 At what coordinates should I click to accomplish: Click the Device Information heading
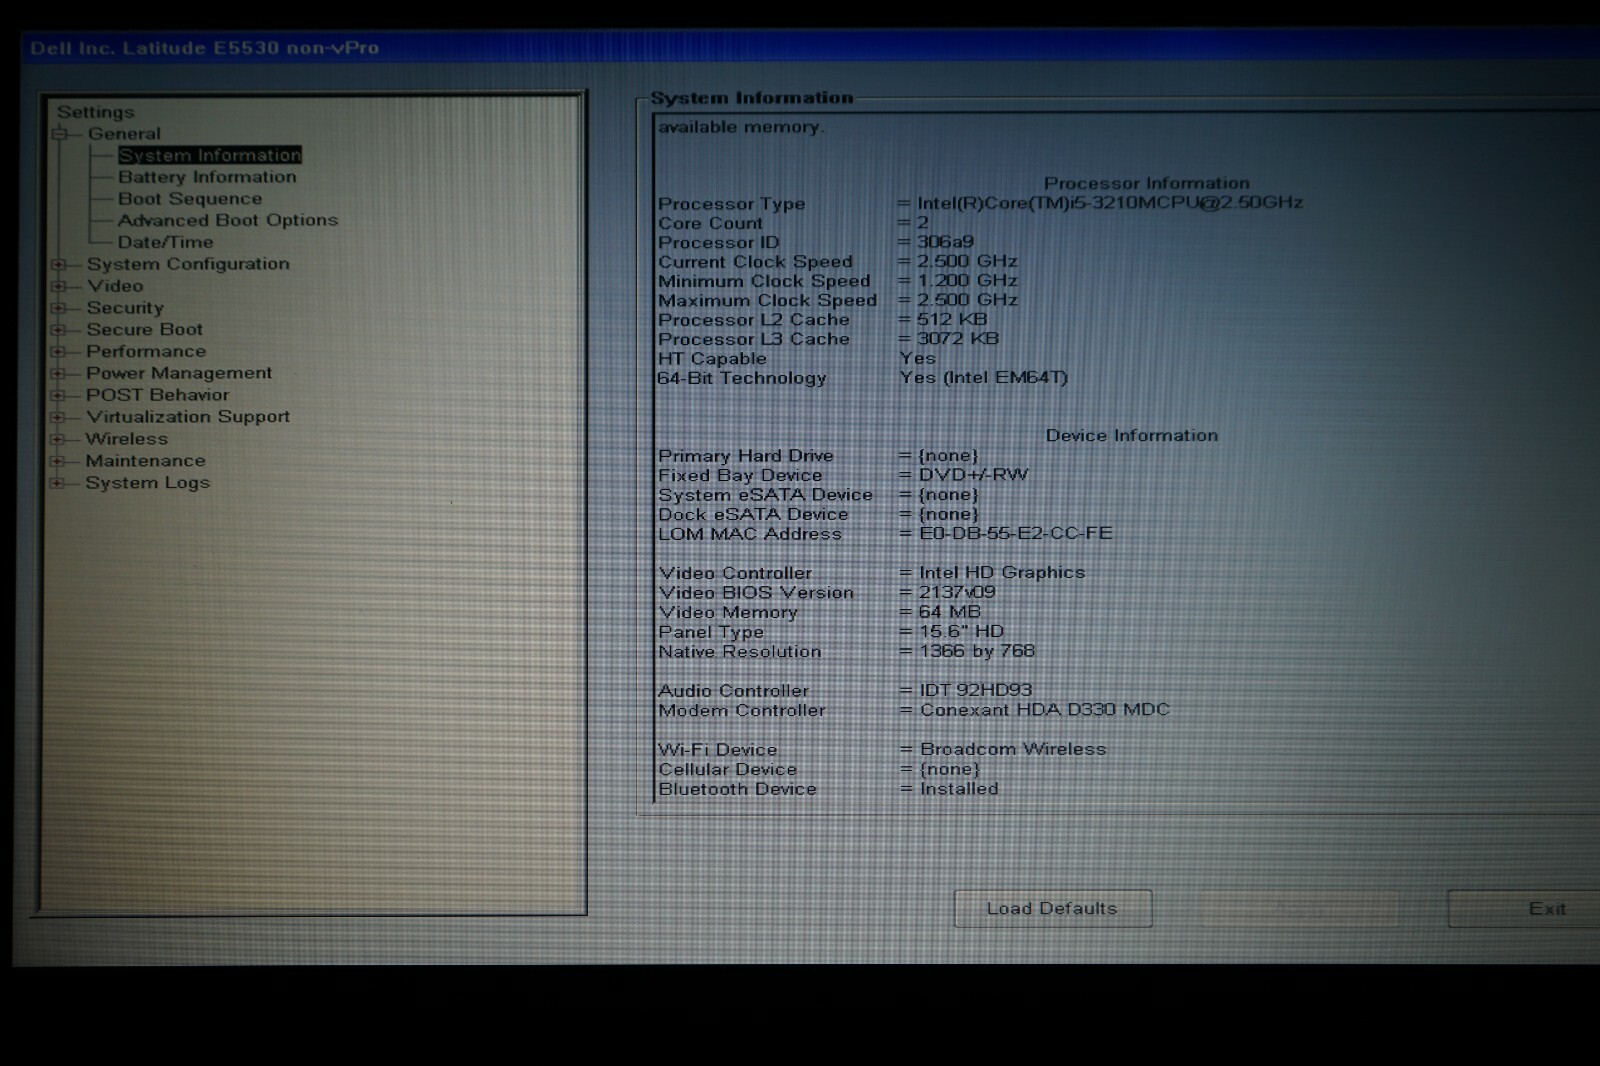1132,436
